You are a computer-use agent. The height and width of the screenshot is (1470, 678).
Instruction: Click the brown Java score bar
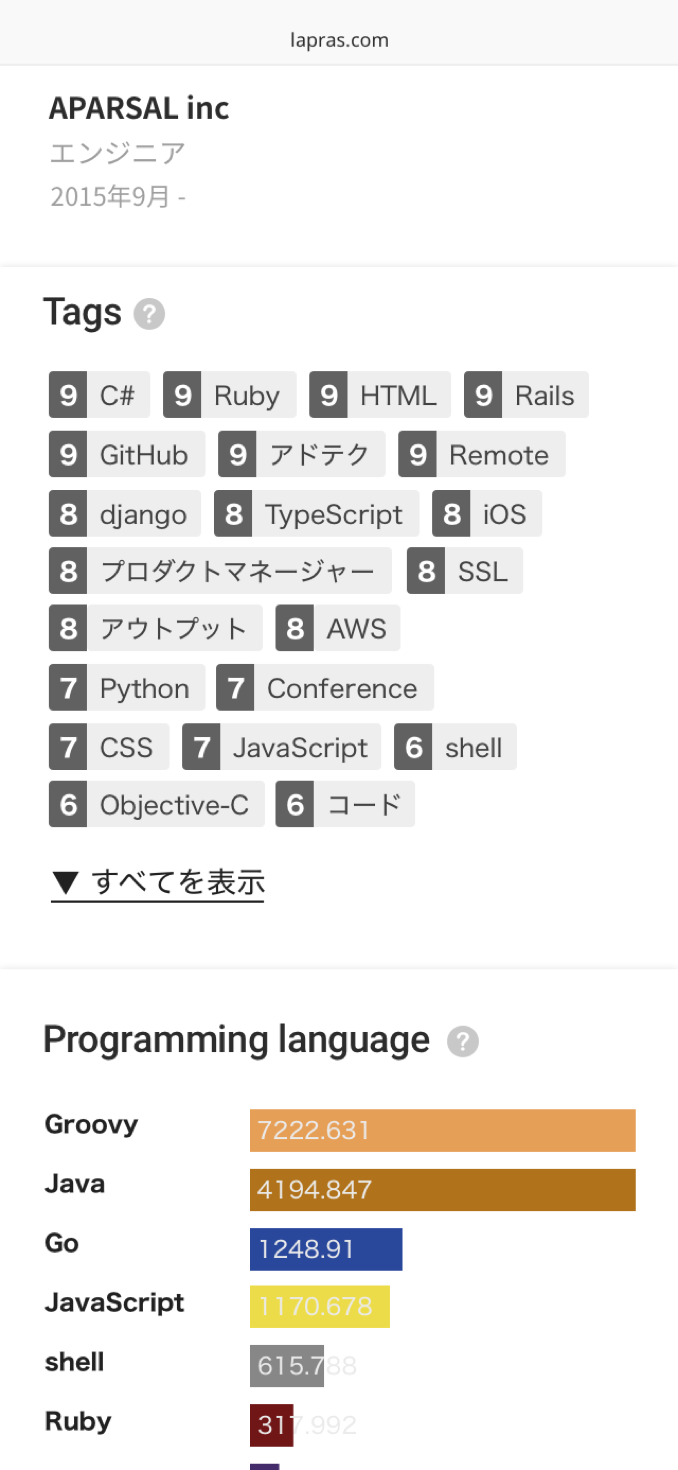click(x=442, y=1190)
